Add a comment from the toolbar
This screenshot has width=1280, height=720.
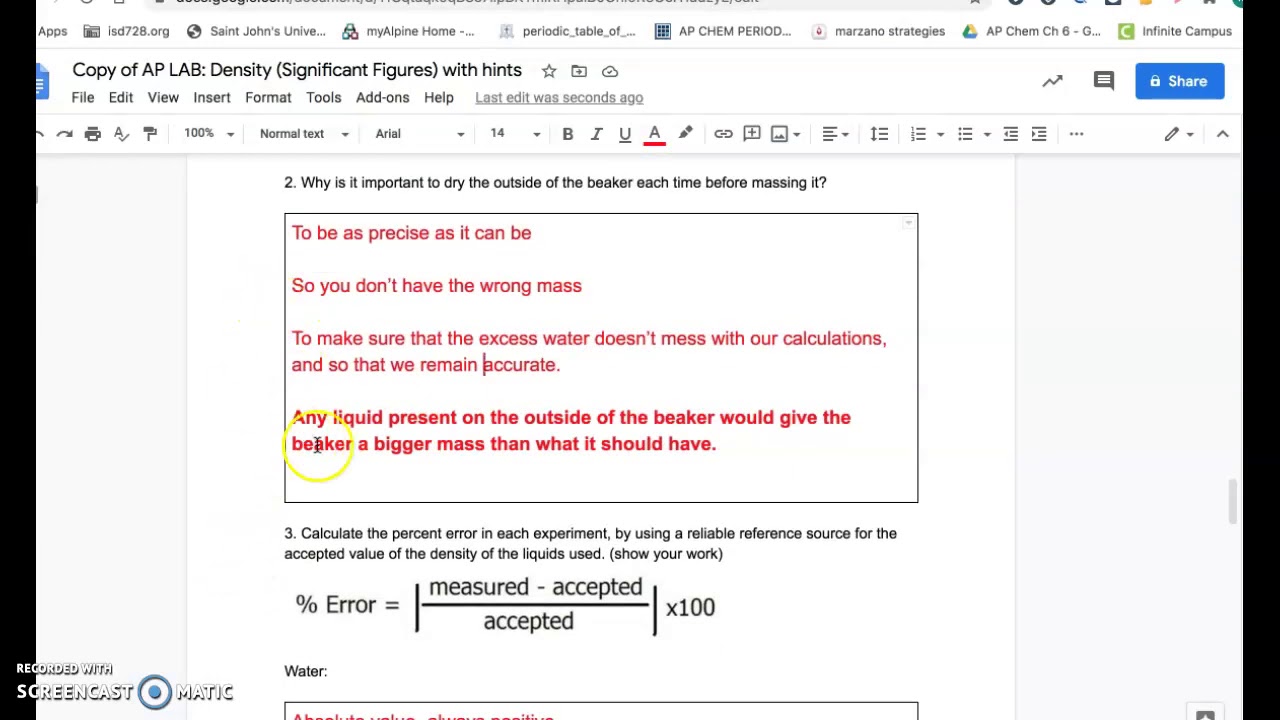[x=752, y=134]
